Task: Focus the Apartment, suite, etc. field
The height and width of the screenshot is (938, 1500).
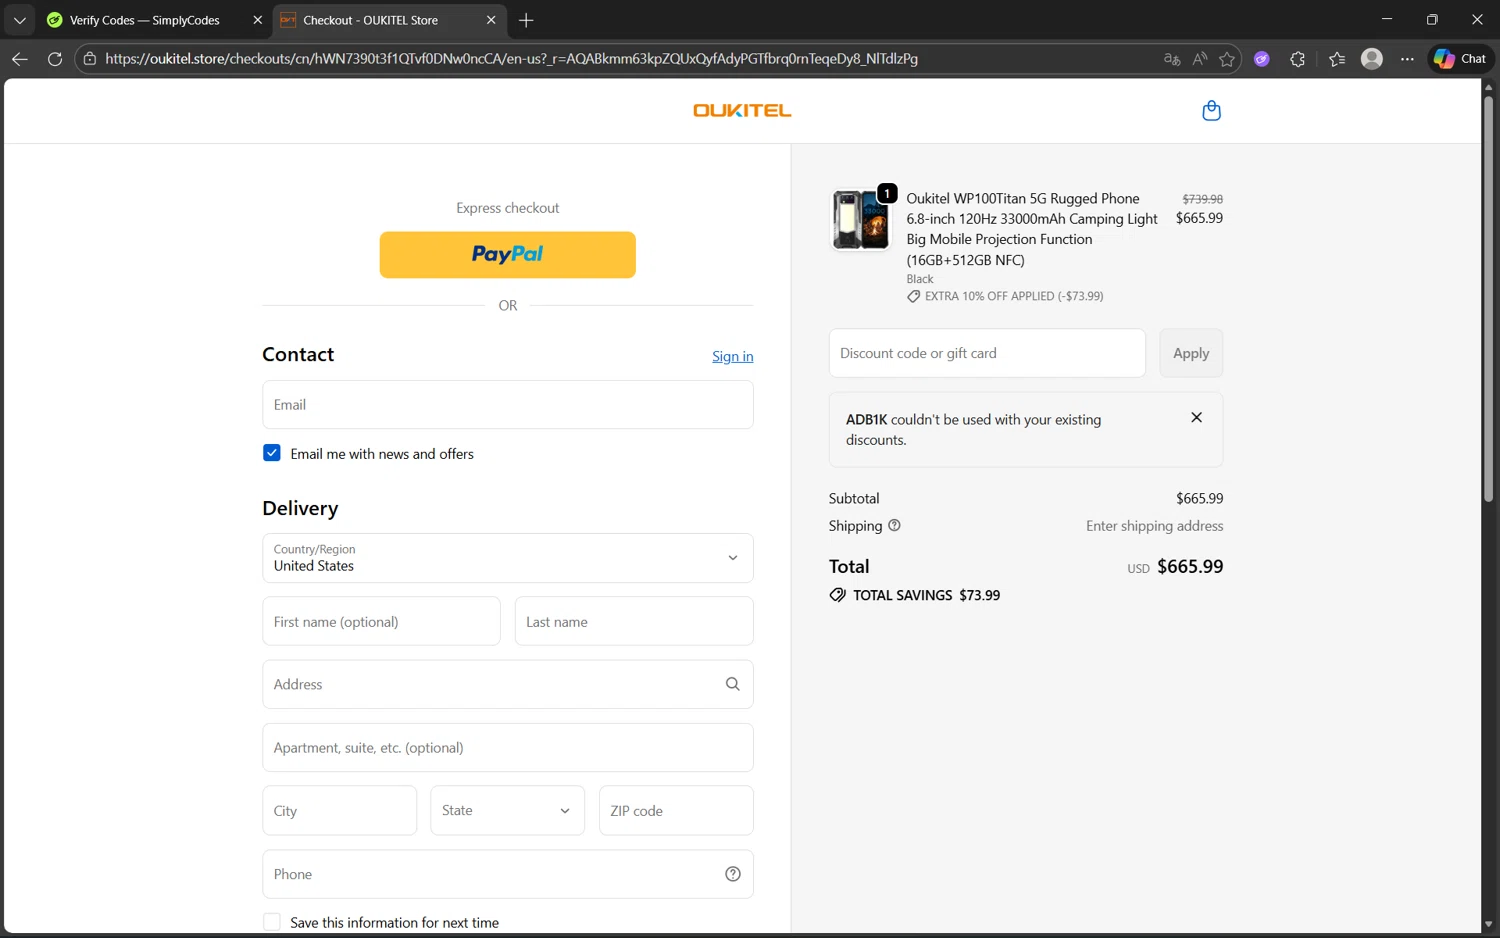Action: (508, 747)
